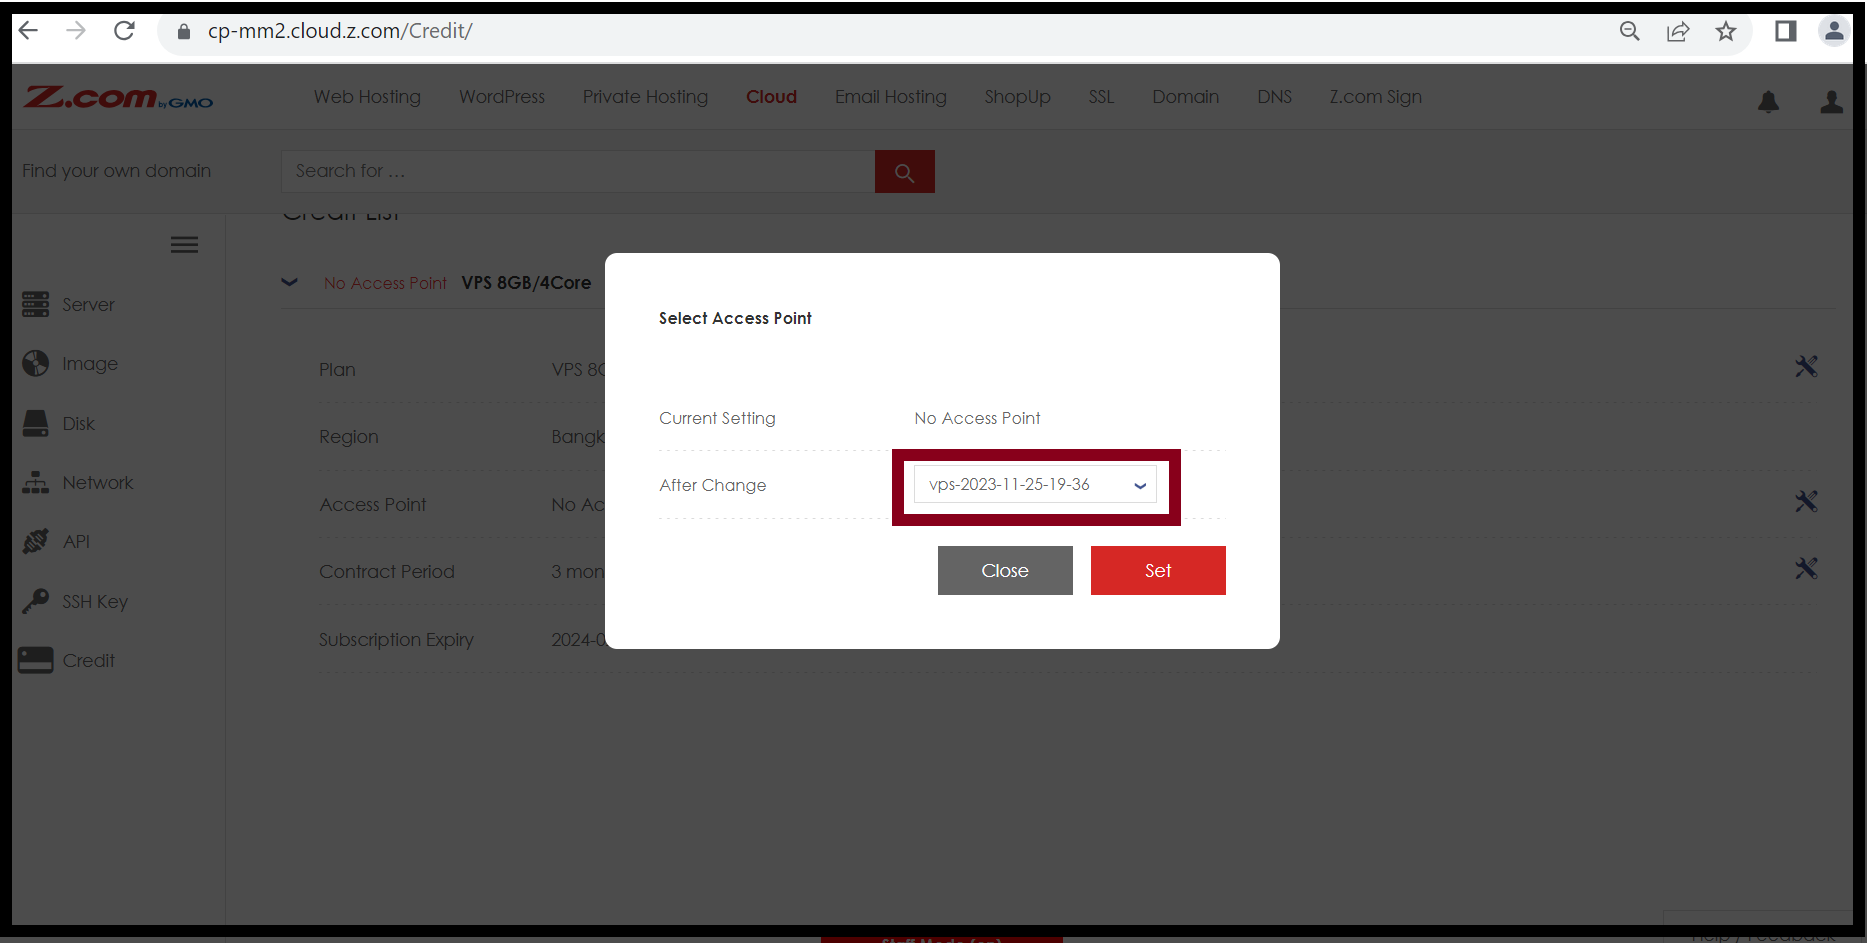This screenshot has width=1867, height=943.
Task: Open the account menu via user avatar
Action: (x=1832, y=102)
